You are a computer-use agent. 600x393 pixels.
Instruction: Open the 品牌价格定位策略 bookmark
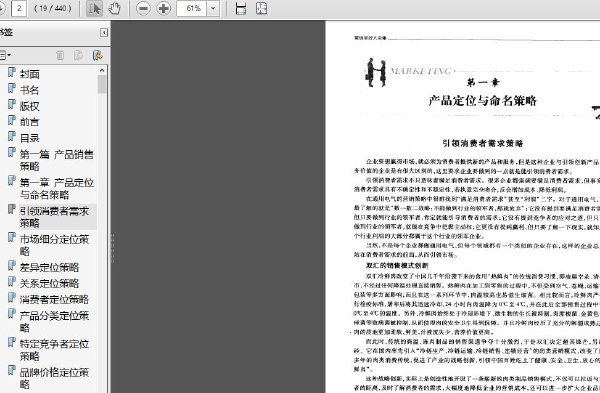[x=54, y=378]
